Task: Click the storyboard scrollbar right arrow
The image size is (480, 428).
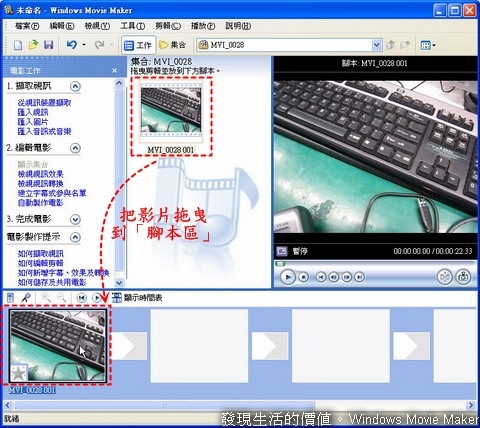Action: [471, 405]
